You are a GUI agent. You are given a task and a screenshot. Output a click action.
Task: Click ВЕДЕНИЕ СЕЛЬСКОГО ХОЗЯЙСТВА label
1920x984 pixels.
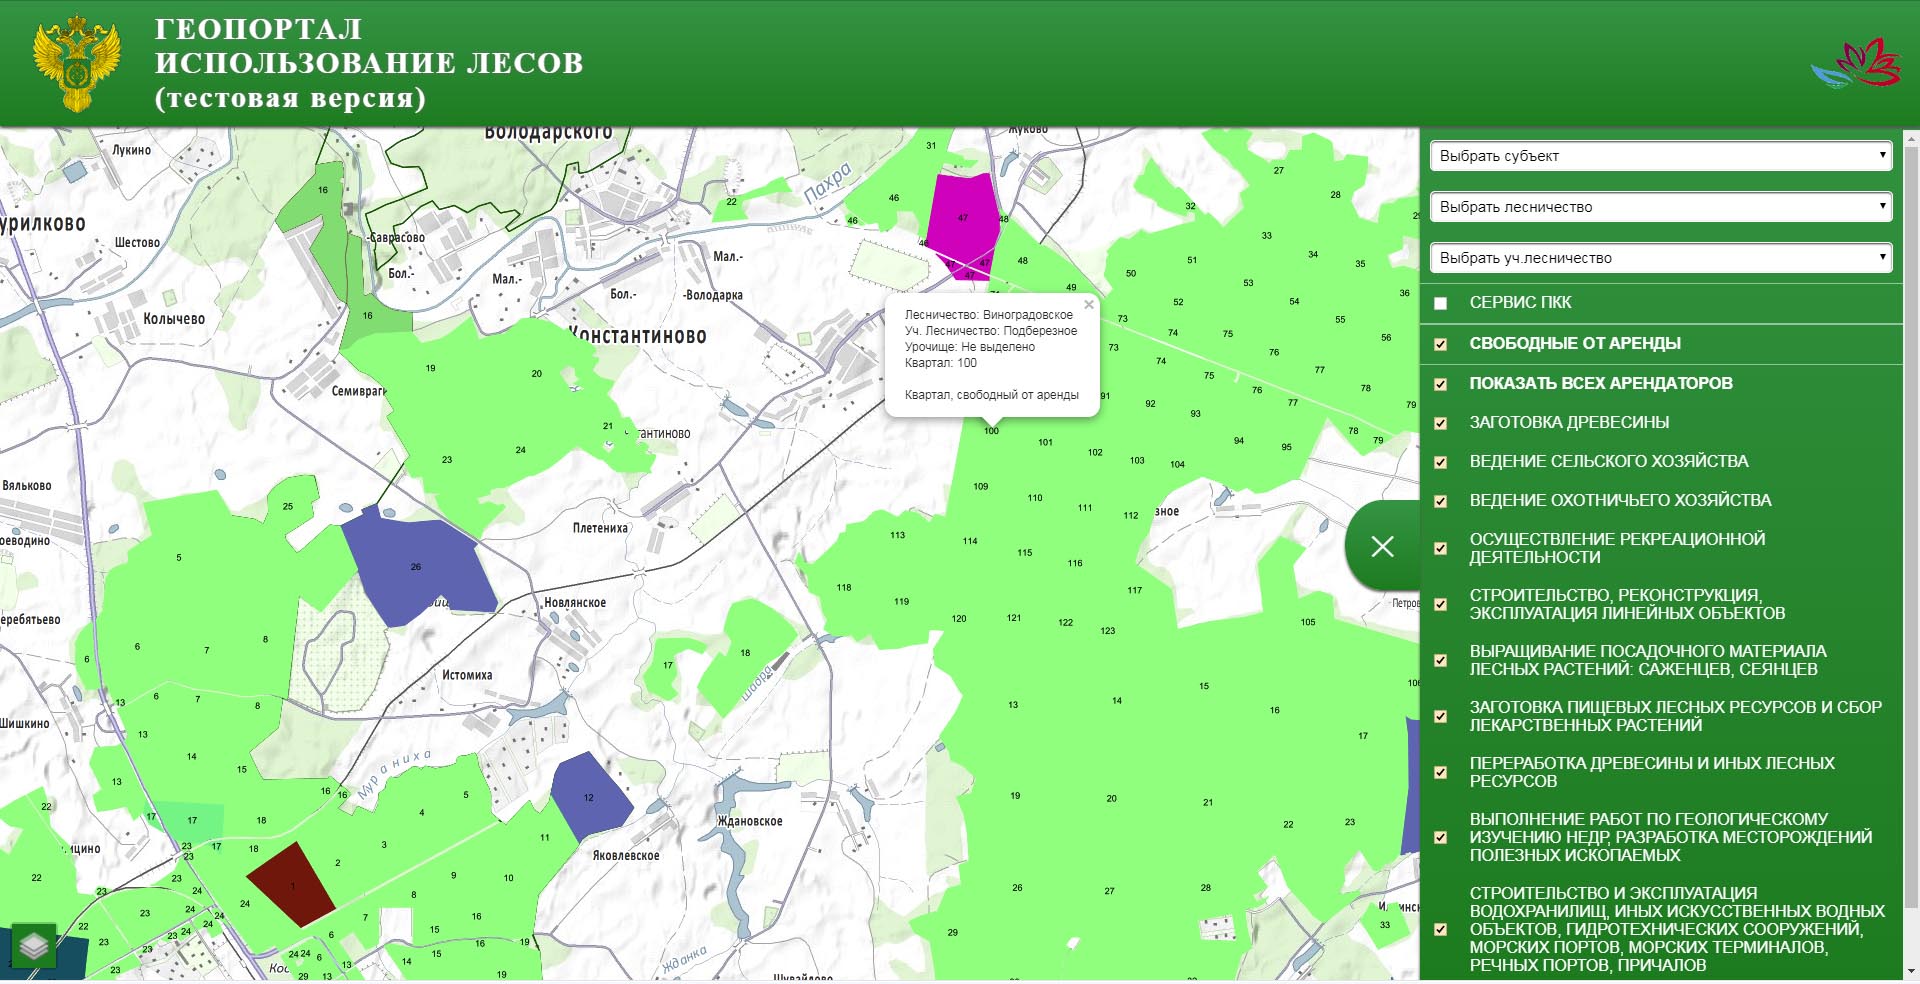coord(1608,461)
